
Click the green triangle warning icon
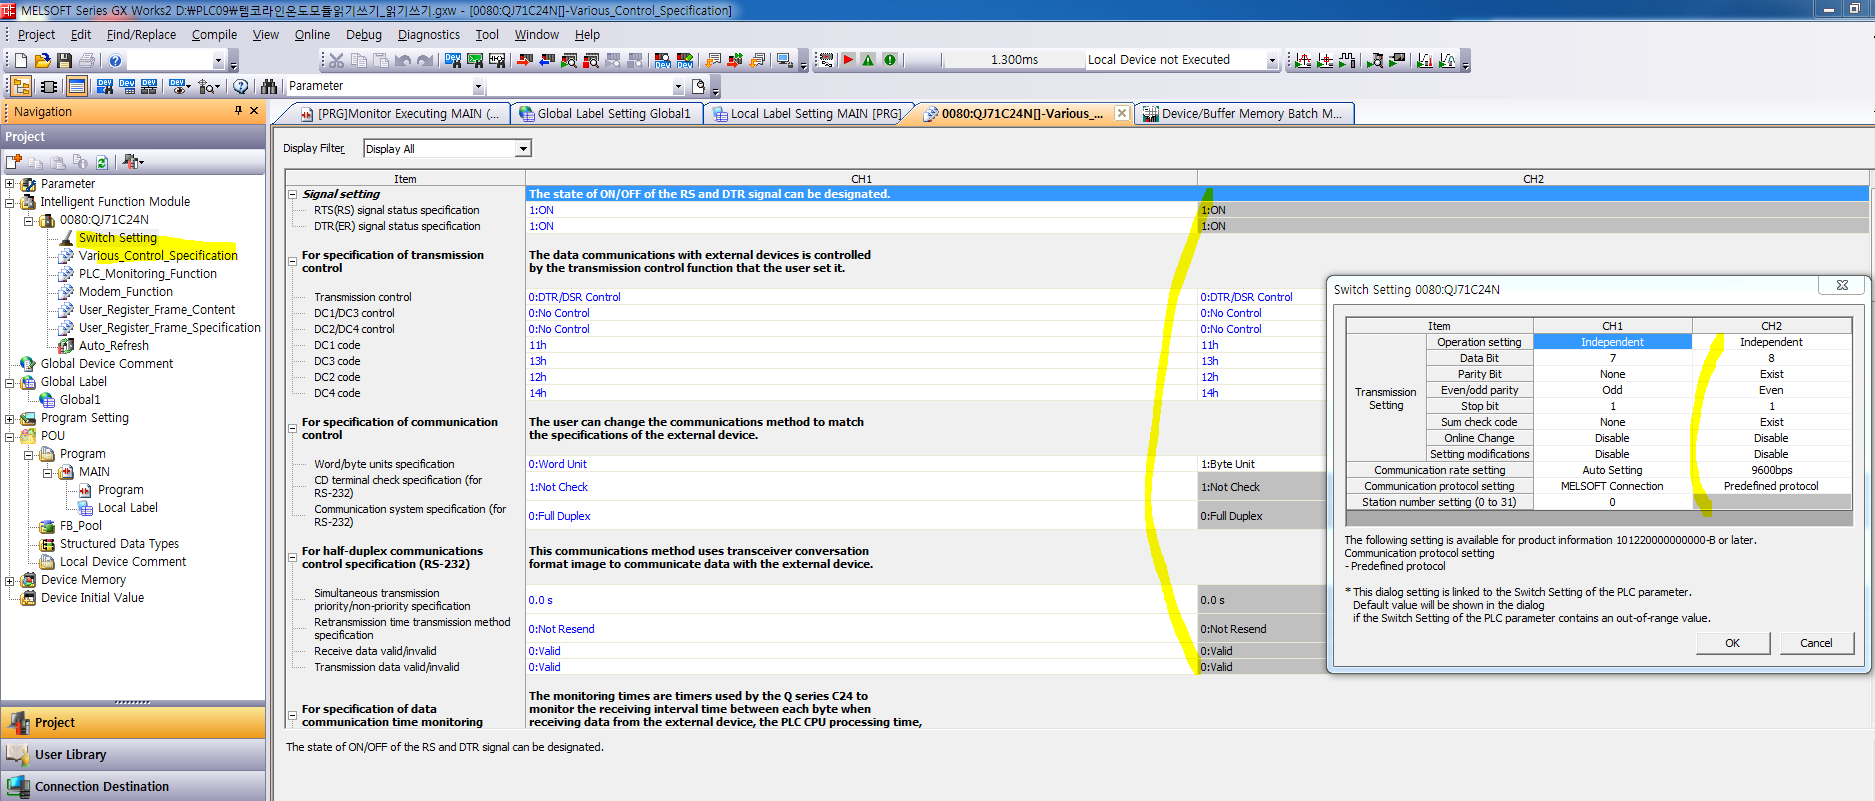(868, 60)
